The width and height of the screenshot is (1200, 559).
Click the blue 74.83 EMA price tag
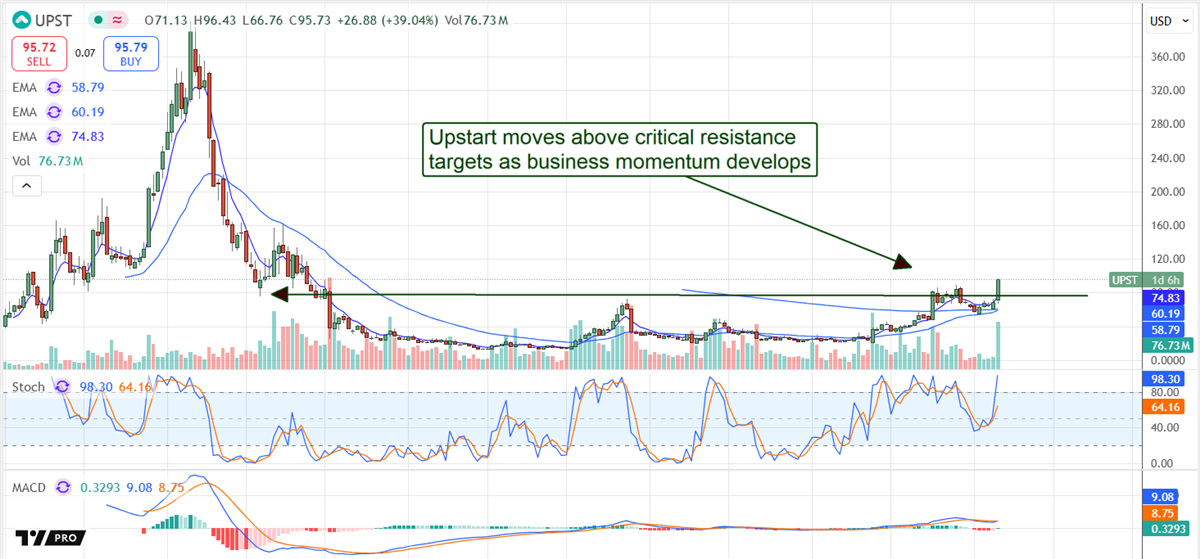(1165, 297)
